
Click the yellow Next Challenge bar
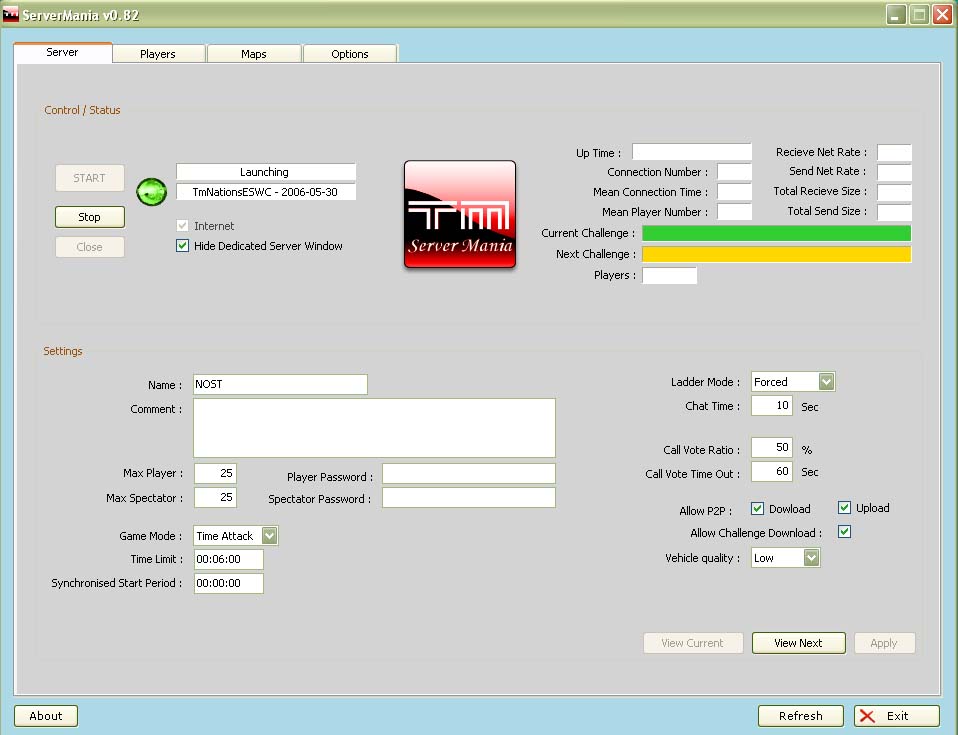(x=777, y=254)
